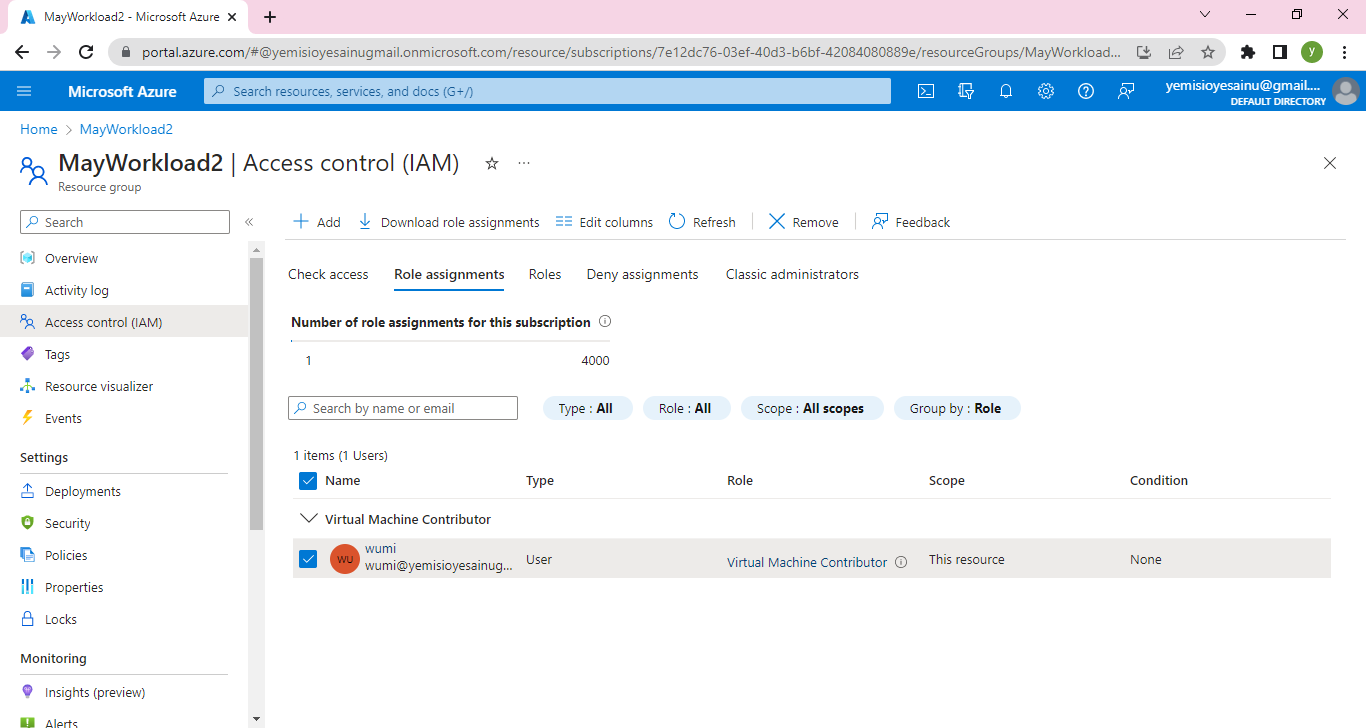Screen dimensions: 1366x728
Task: Uncheck the wumi role assignment row
Action: (308, 559)
